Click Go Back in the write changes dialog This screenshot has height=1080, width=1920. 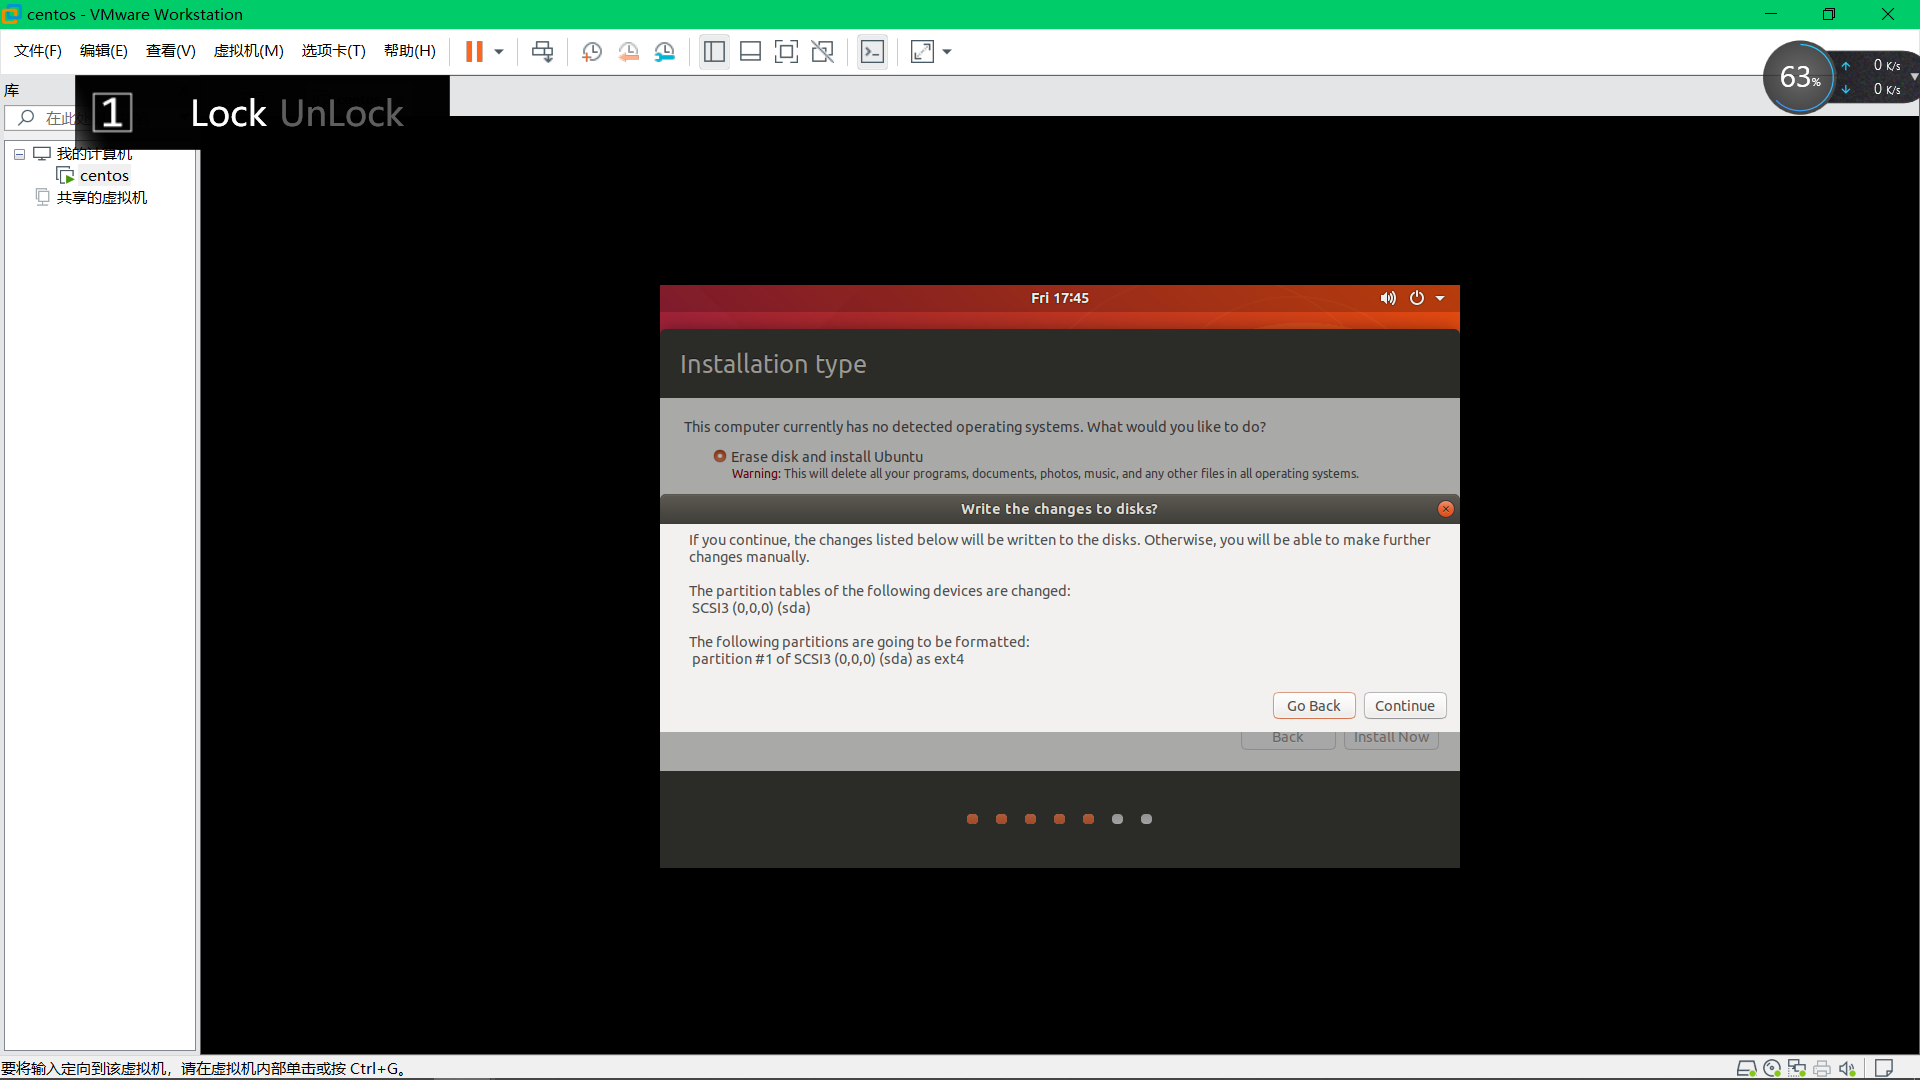point(1313,706)
